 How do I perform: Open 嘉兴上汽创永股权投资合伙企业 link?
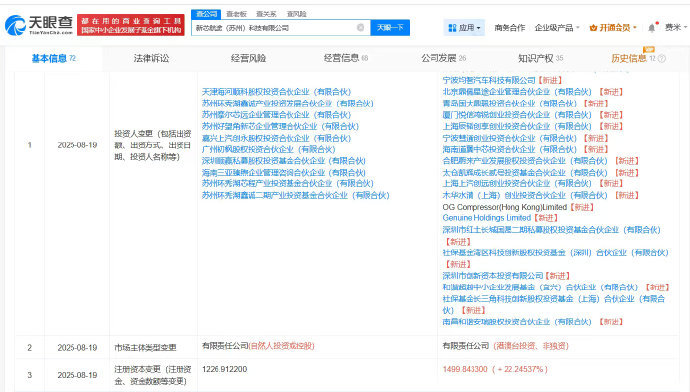(276, 138)
